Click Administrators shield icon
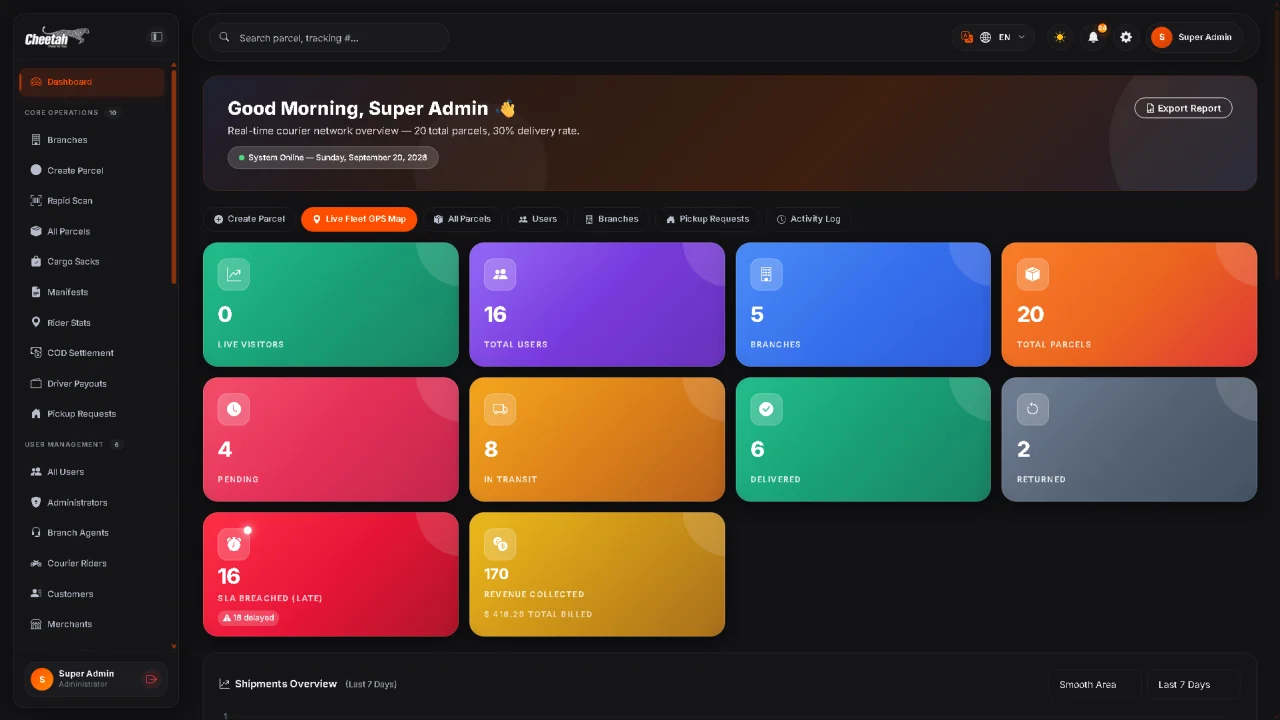Screen dimensions: 1280x720 tap(36, 502)
